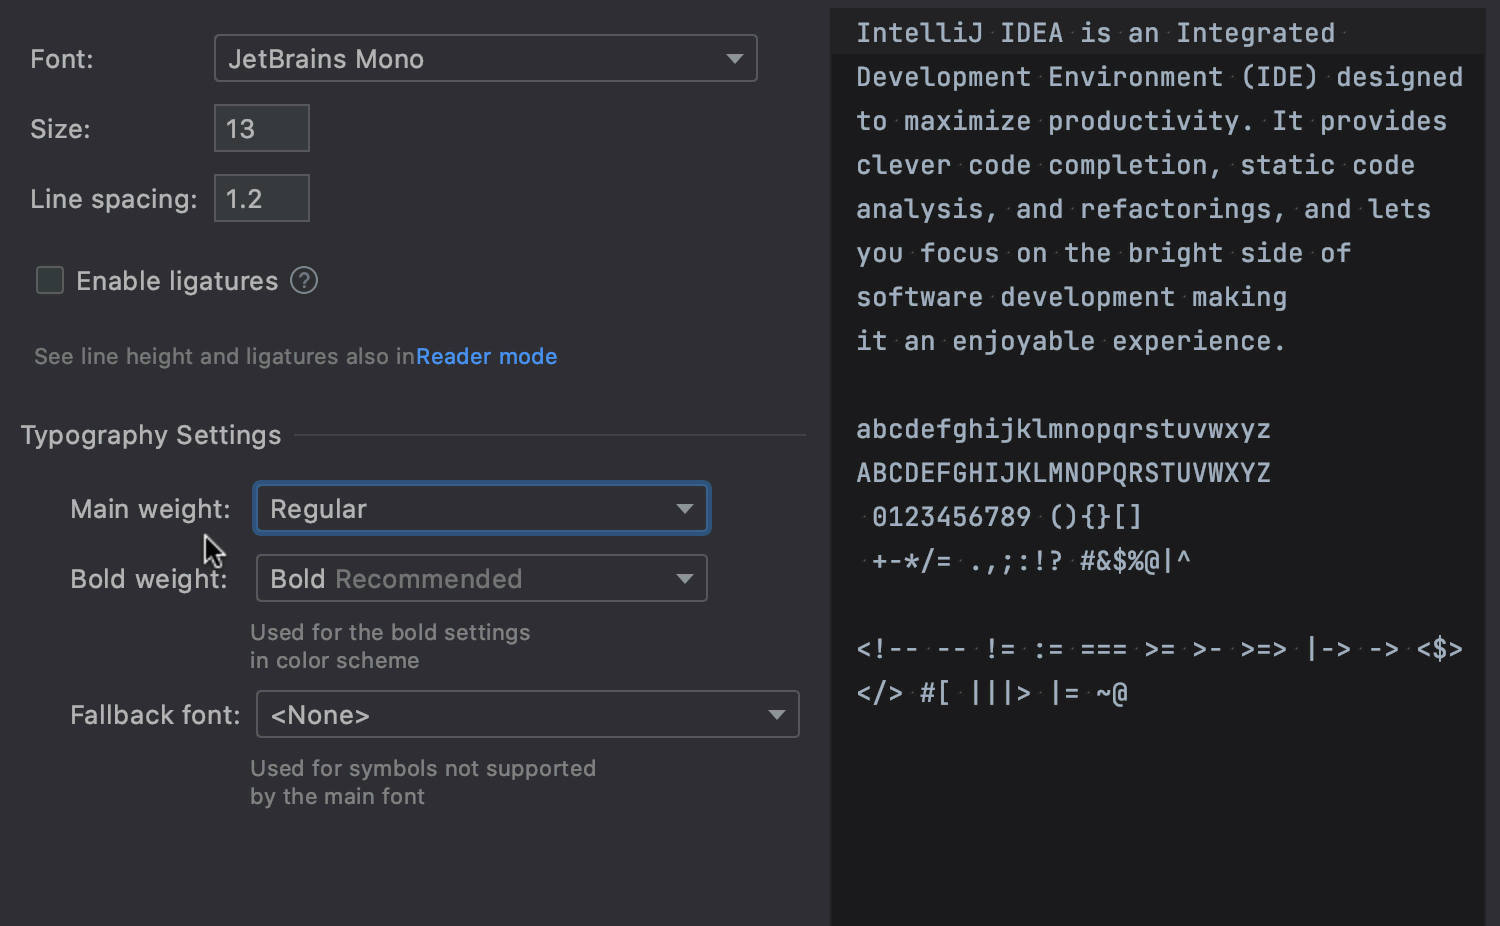Click the Bold weight dropdown arrow
The image size is (1500, 926).
point(684,578)
